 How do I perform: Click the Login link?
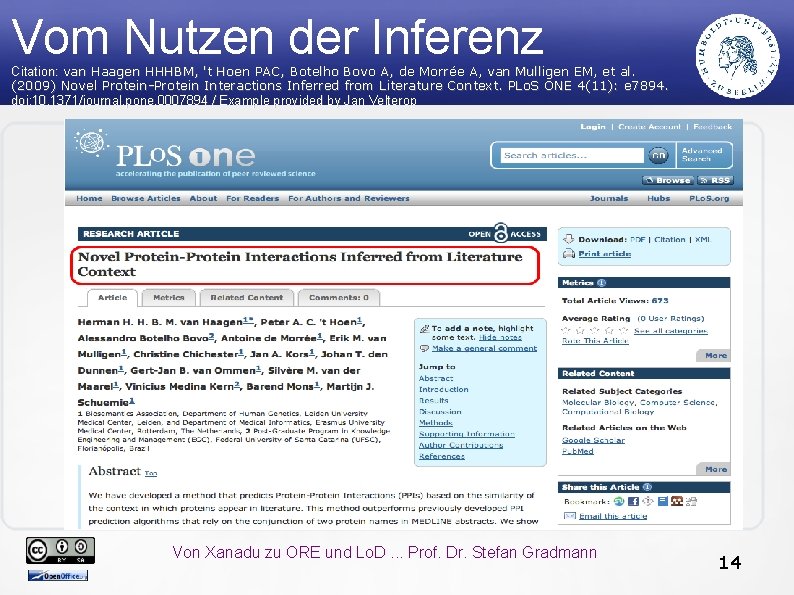593,127
